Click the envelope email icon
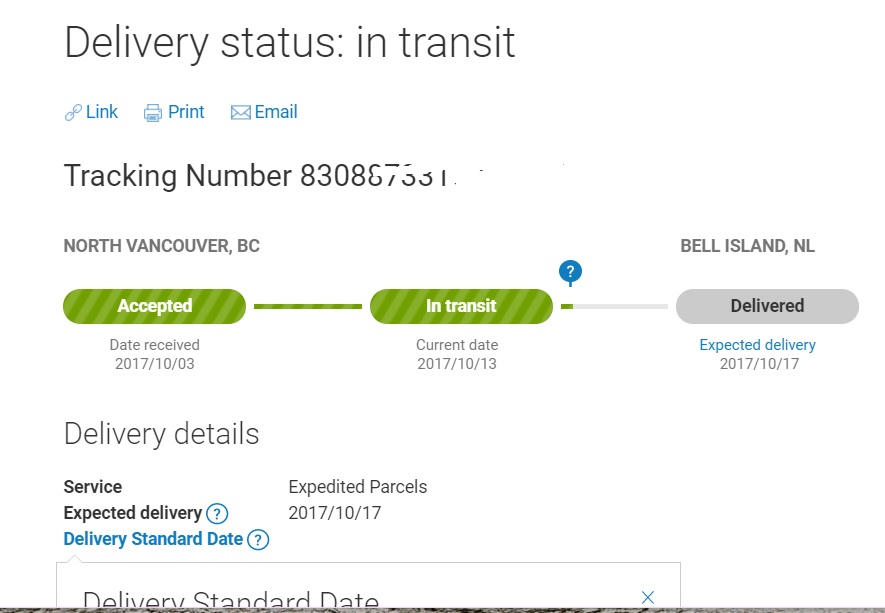The width and height of the screenshot is (885, 613). (240, 113)
